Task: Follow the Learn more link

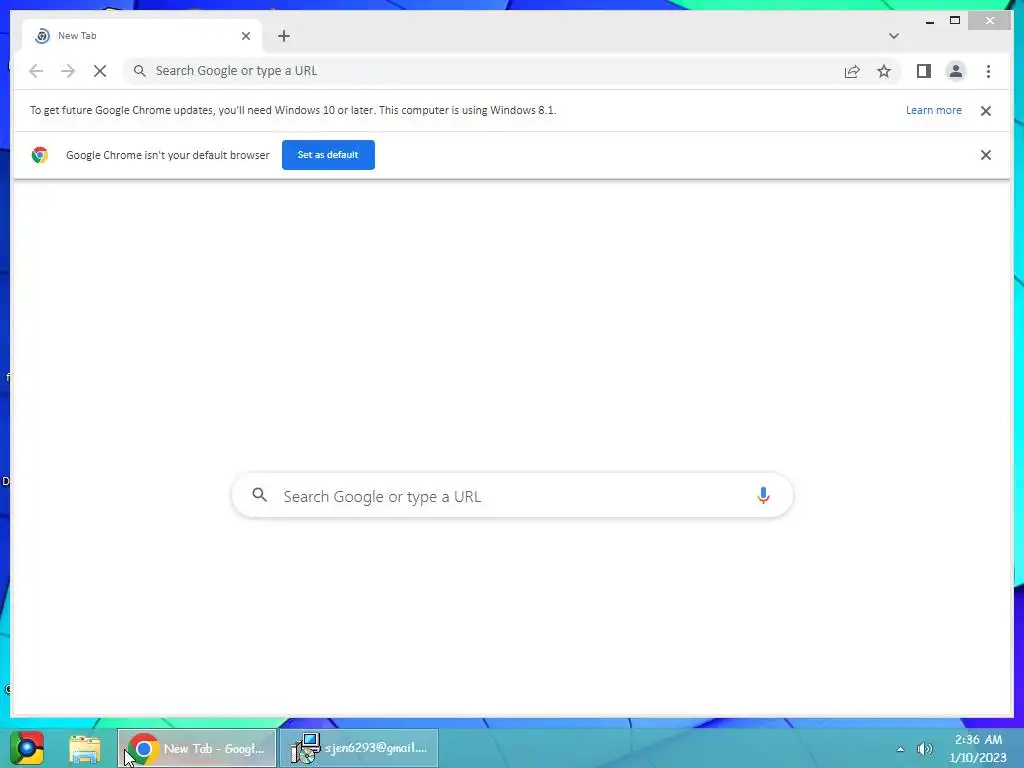Action: (x=933, y=110)
